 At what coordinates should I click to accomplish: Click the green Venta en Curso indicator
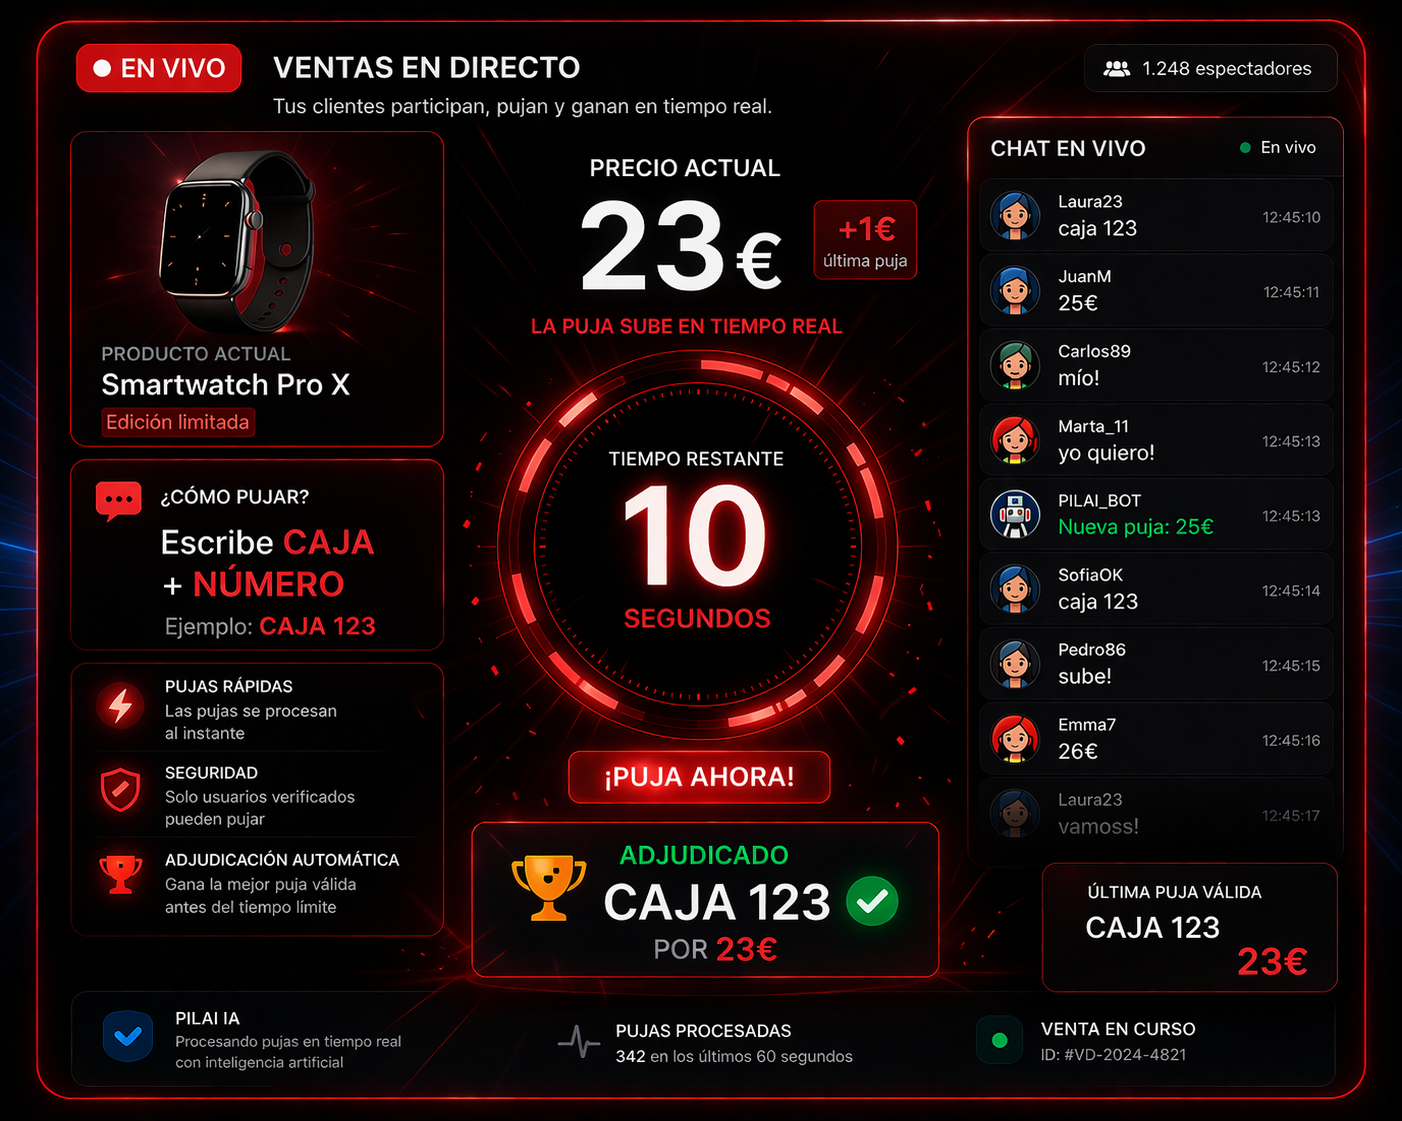tap(999, 1040)
